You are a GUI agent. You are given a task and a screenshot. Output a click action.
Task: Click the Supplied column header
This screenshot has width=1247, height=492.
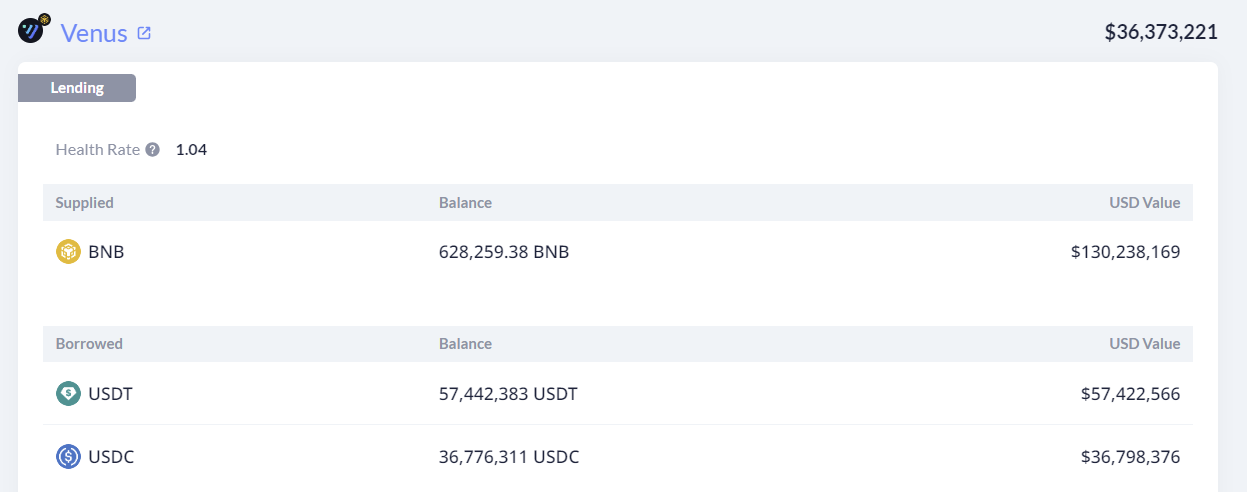tap(84, 203)
